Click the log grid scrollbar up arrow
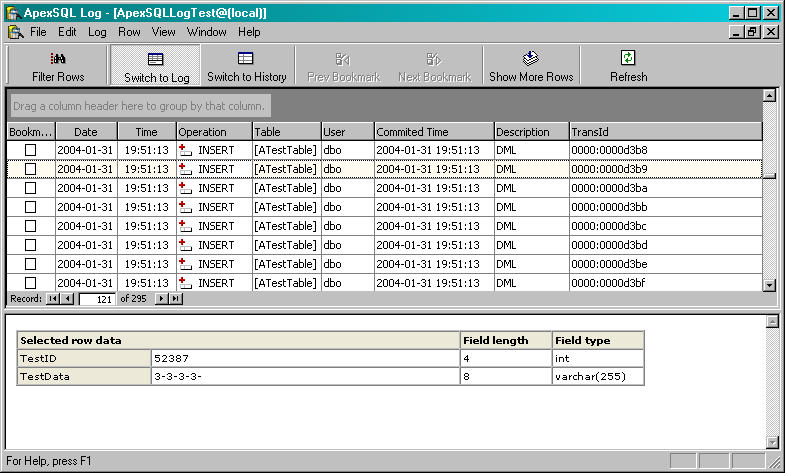 [x=769, y=95]
